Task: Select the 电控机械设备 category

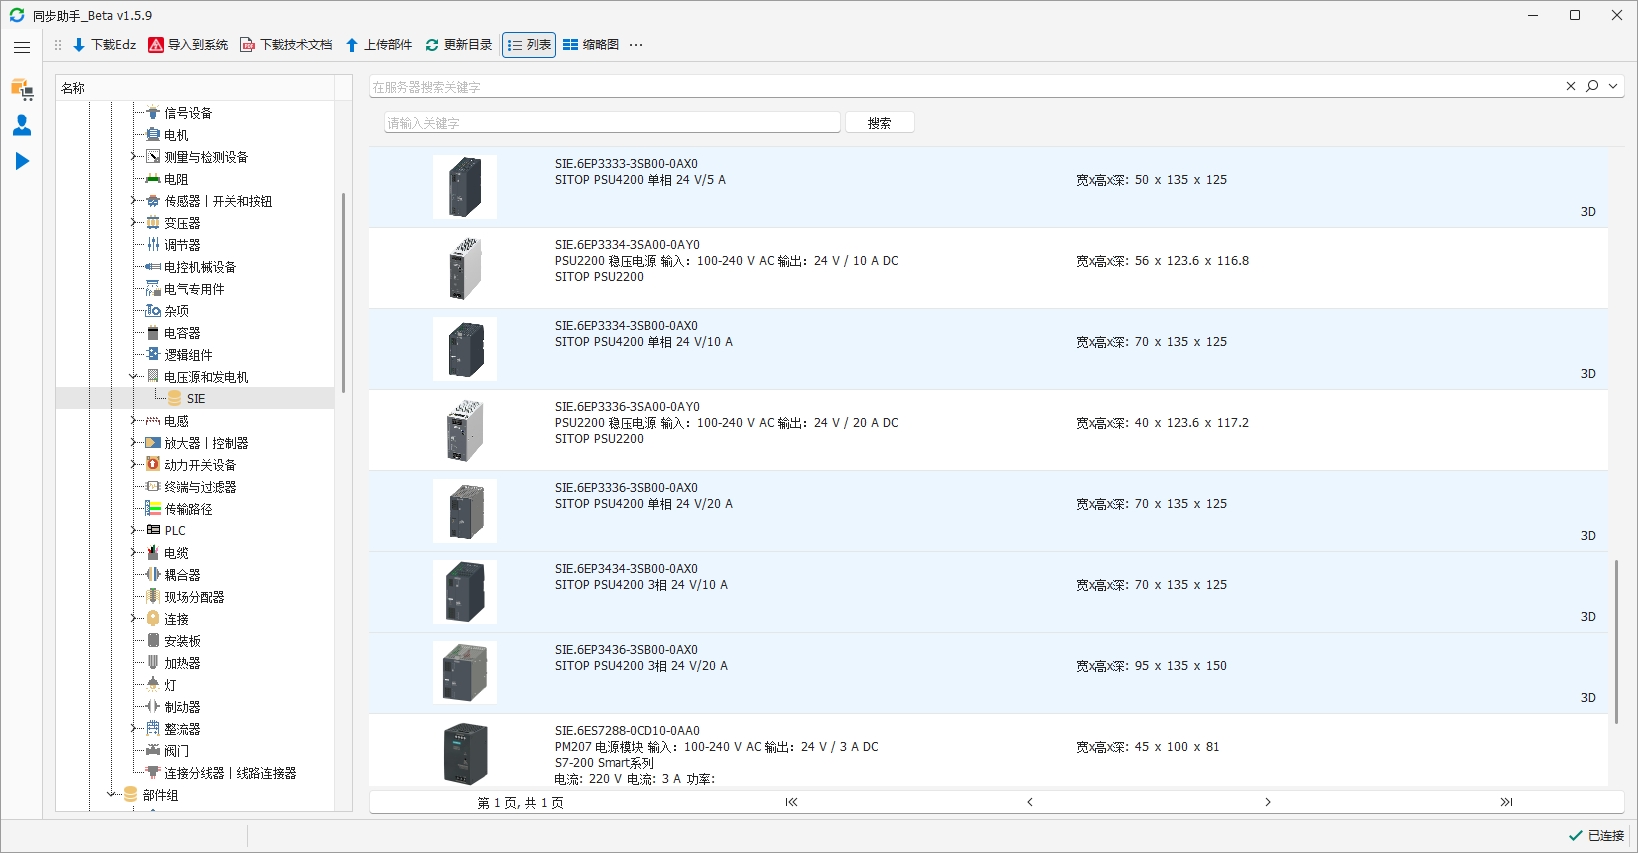Action: coord(200,267)
